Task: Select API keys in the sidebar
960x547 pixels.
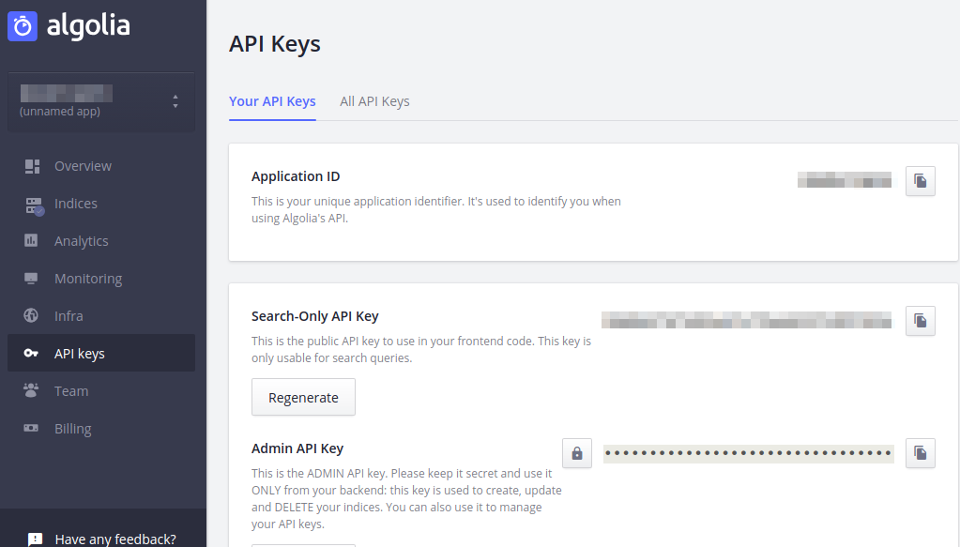Action: click(x=101, y=353)
